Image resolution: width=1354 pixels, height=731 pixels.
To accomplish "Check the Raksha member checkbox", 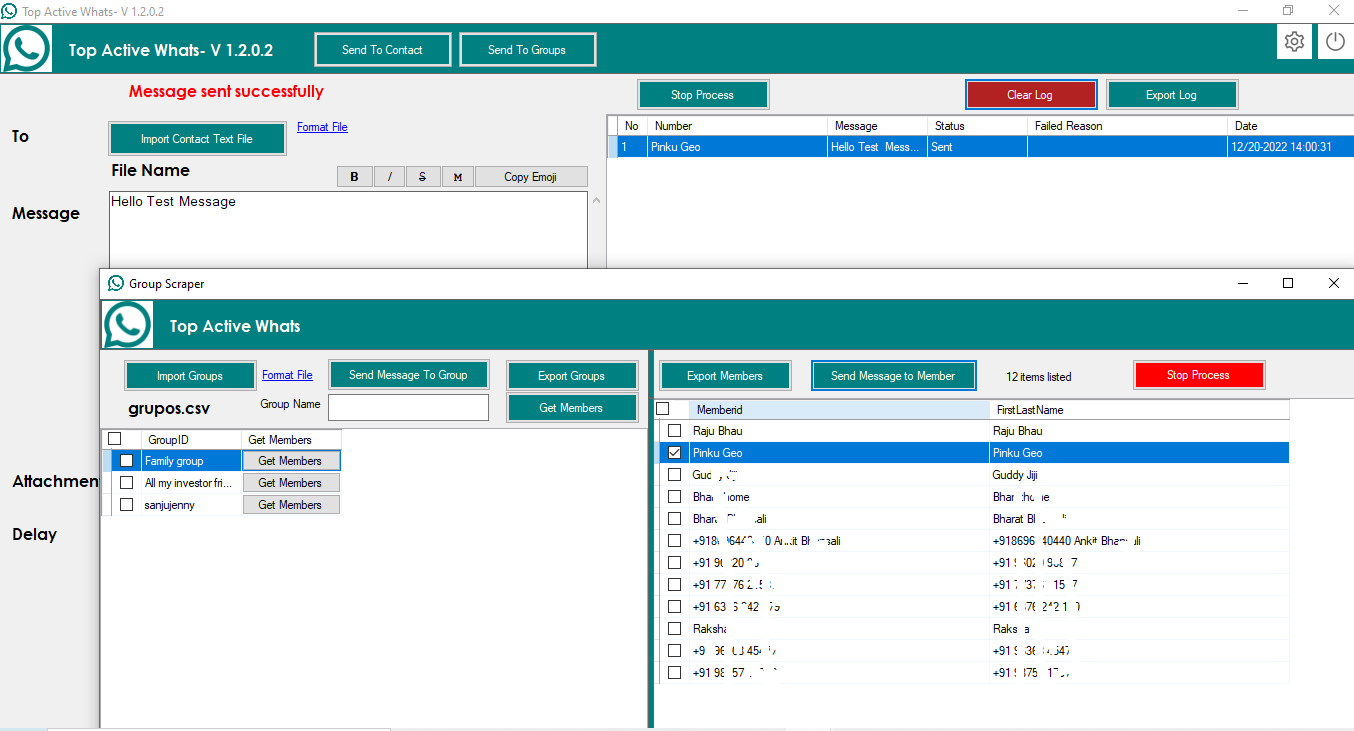I will (x=675, y=629).
